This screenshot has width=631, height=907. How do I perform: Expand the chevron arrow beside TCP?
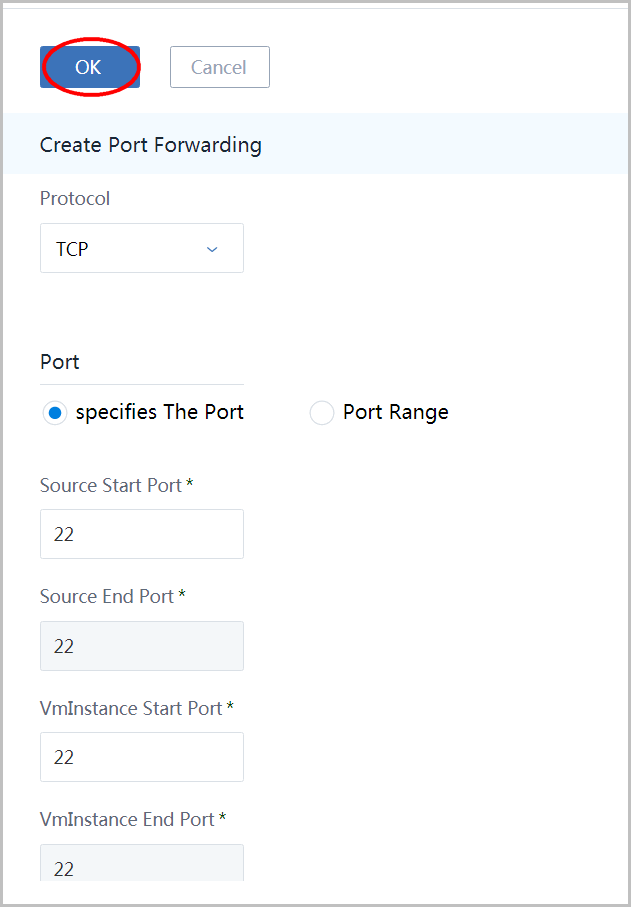[212, 249]
